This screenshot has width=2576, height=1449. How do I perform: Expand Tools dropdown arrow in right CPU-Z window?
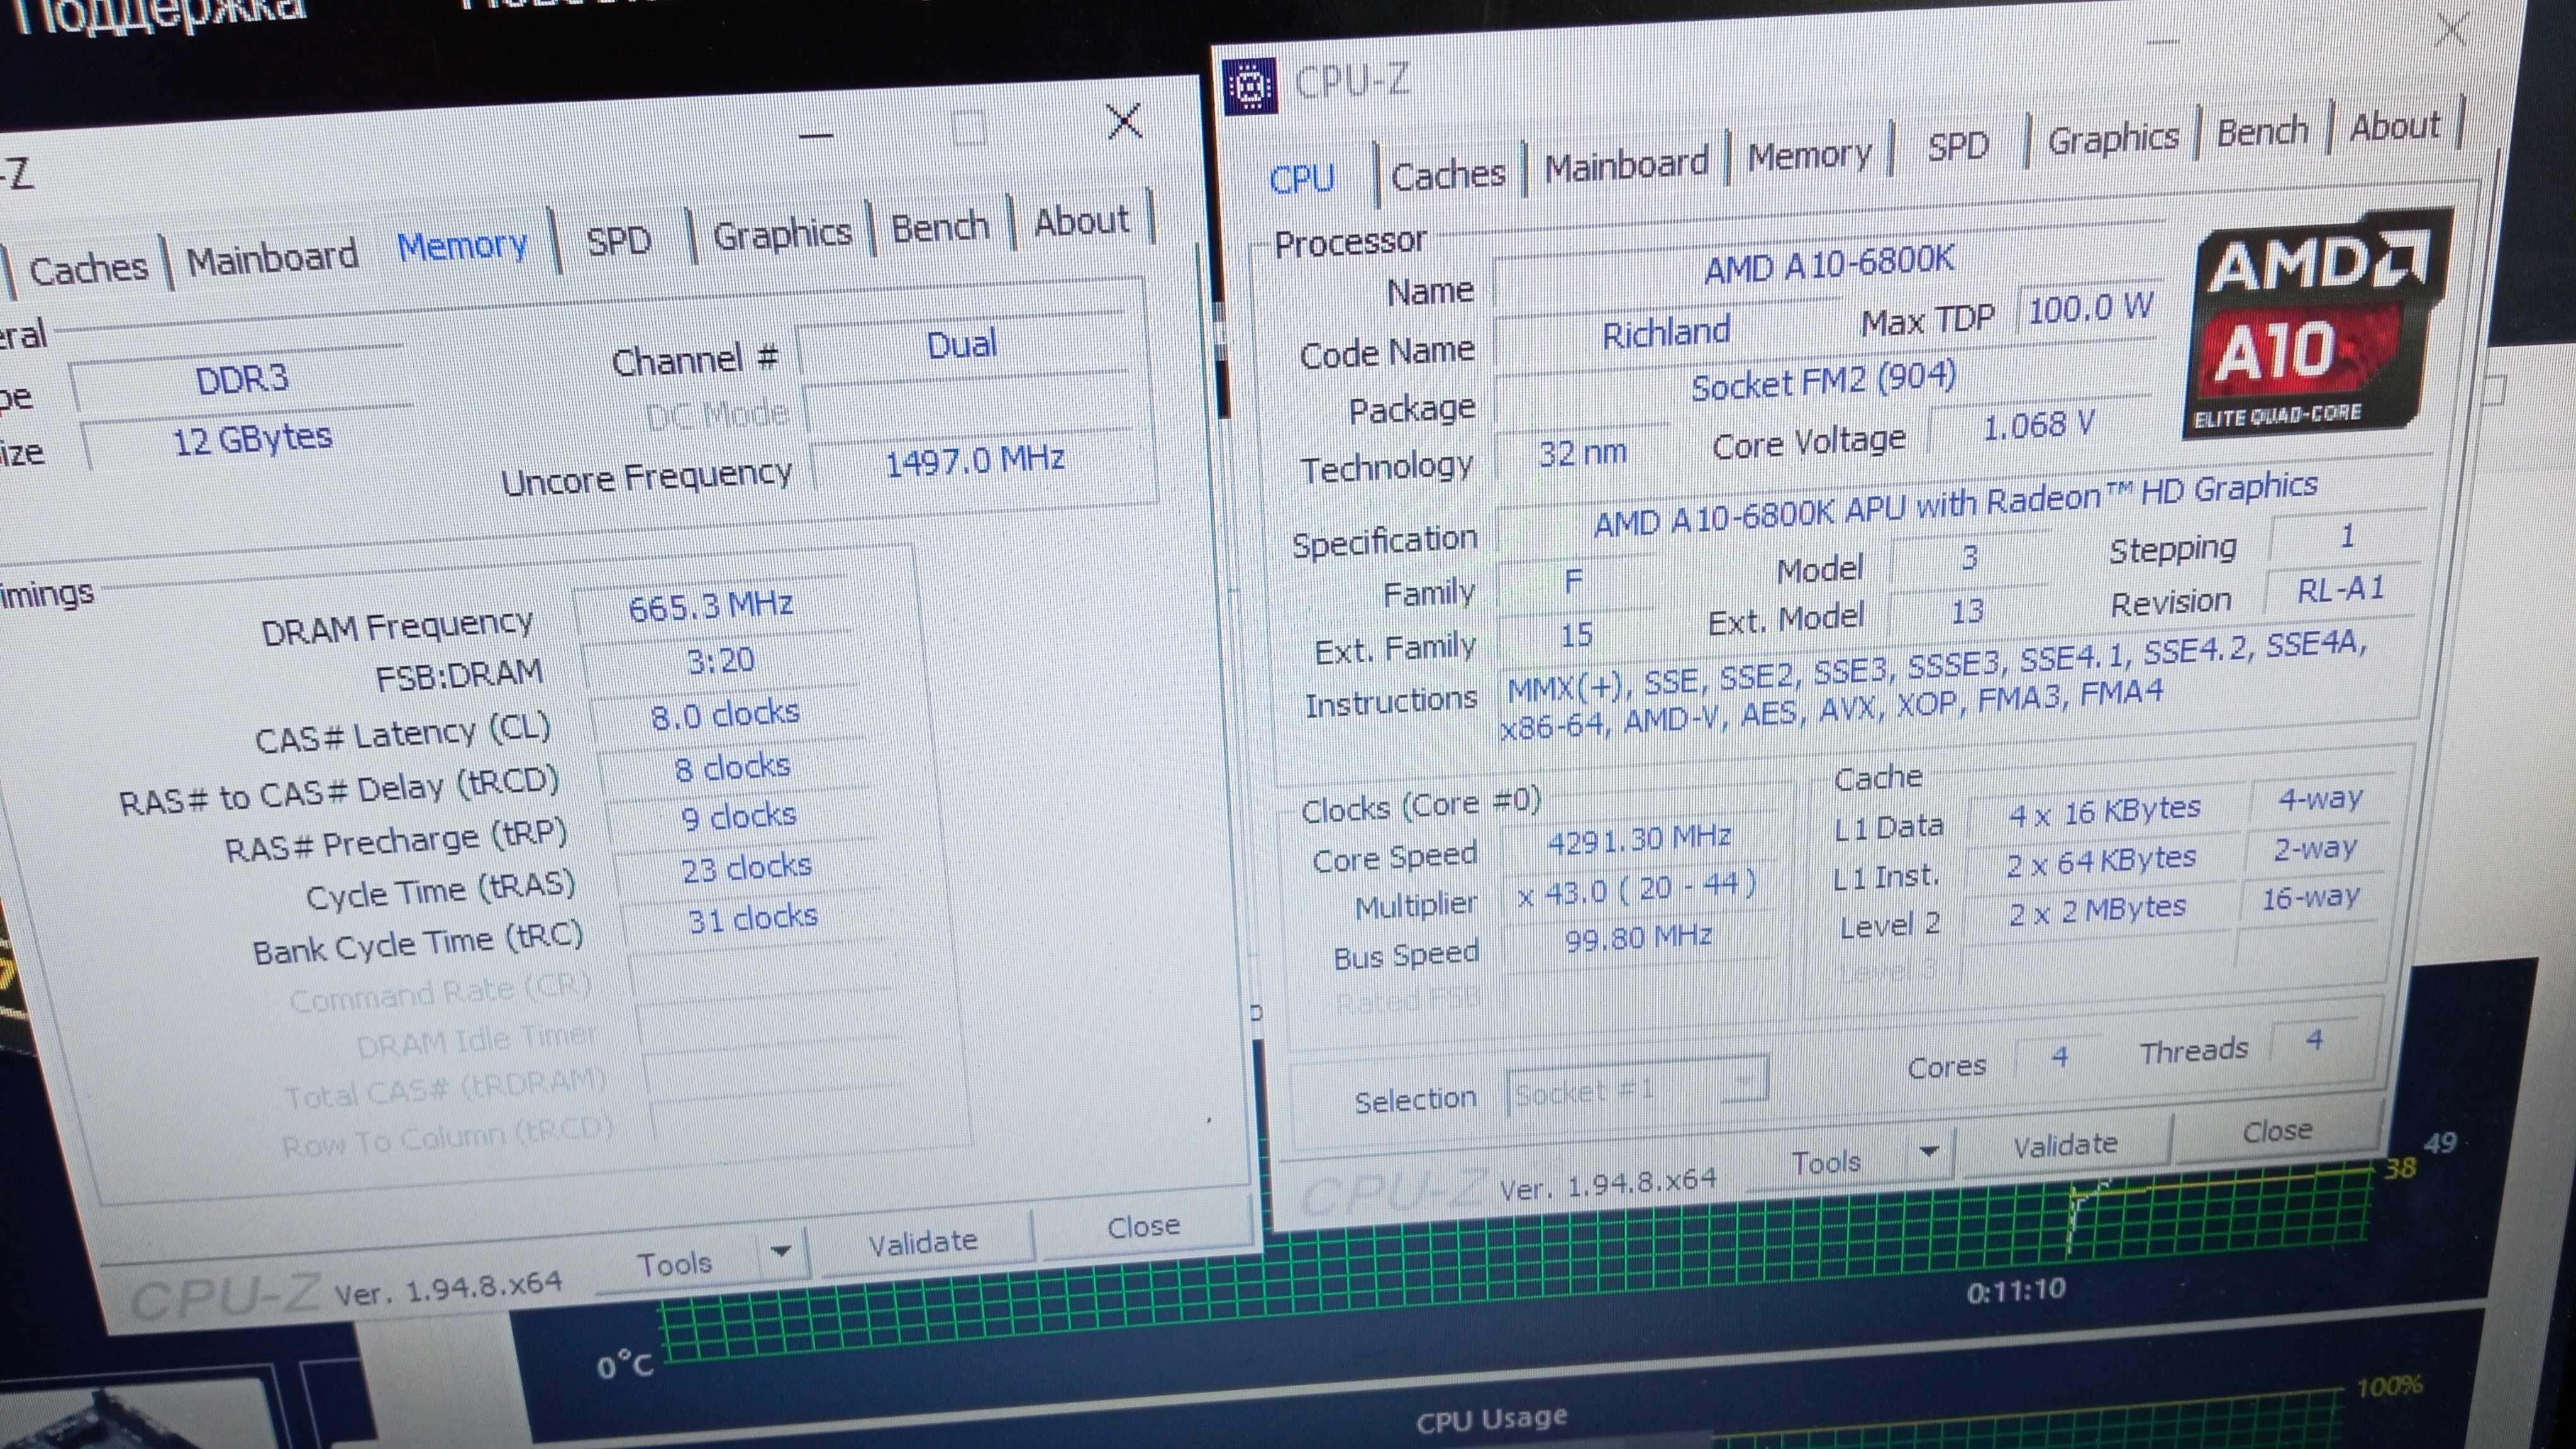click(1930, 1152)
